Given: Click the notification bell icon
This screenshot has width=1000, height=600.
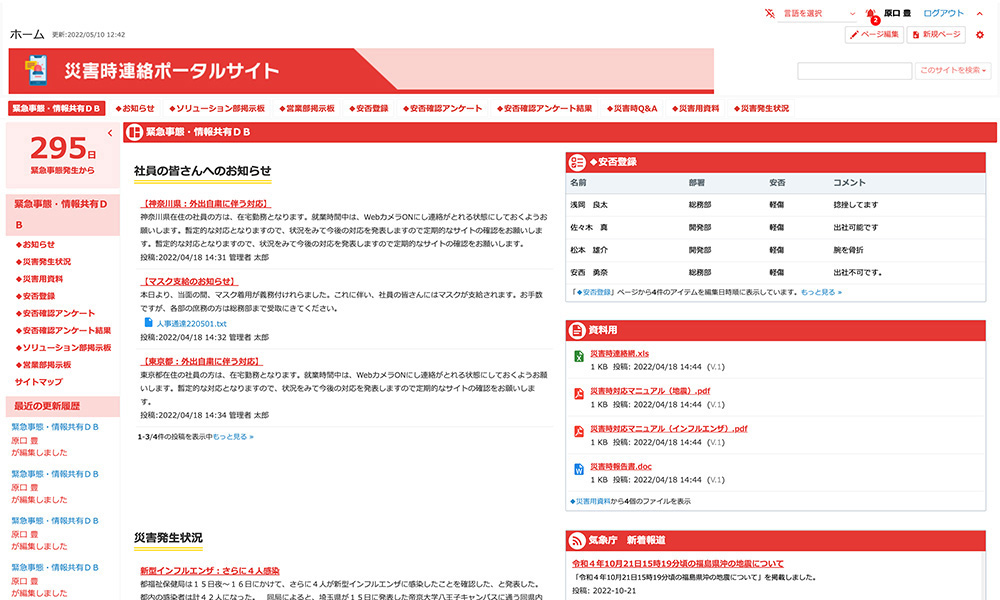Looking at the screenshot, I should pos(871,14).
